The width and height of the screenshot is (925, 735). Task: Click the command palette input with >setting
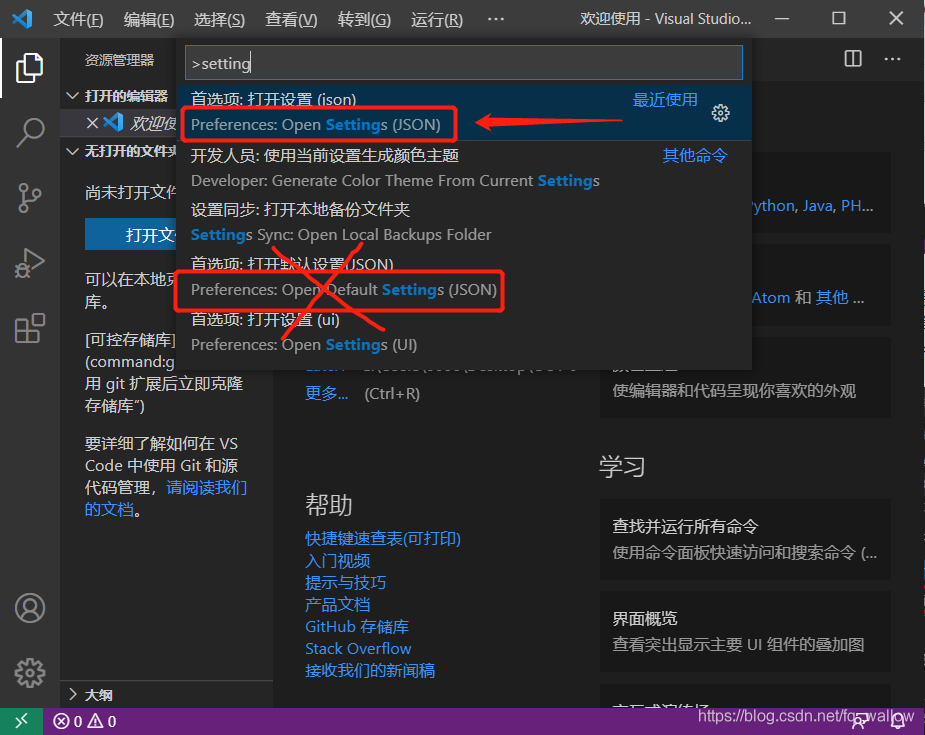pos(464,63)
